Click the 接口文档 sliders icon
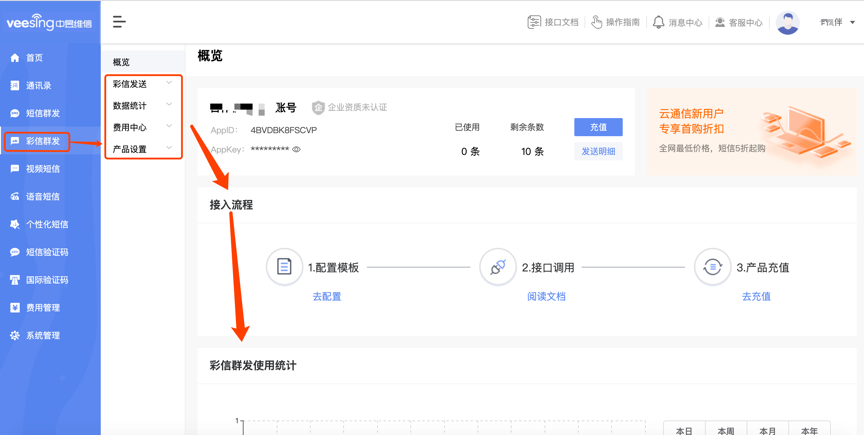864x435 pixels. click(x=534, y=22)
